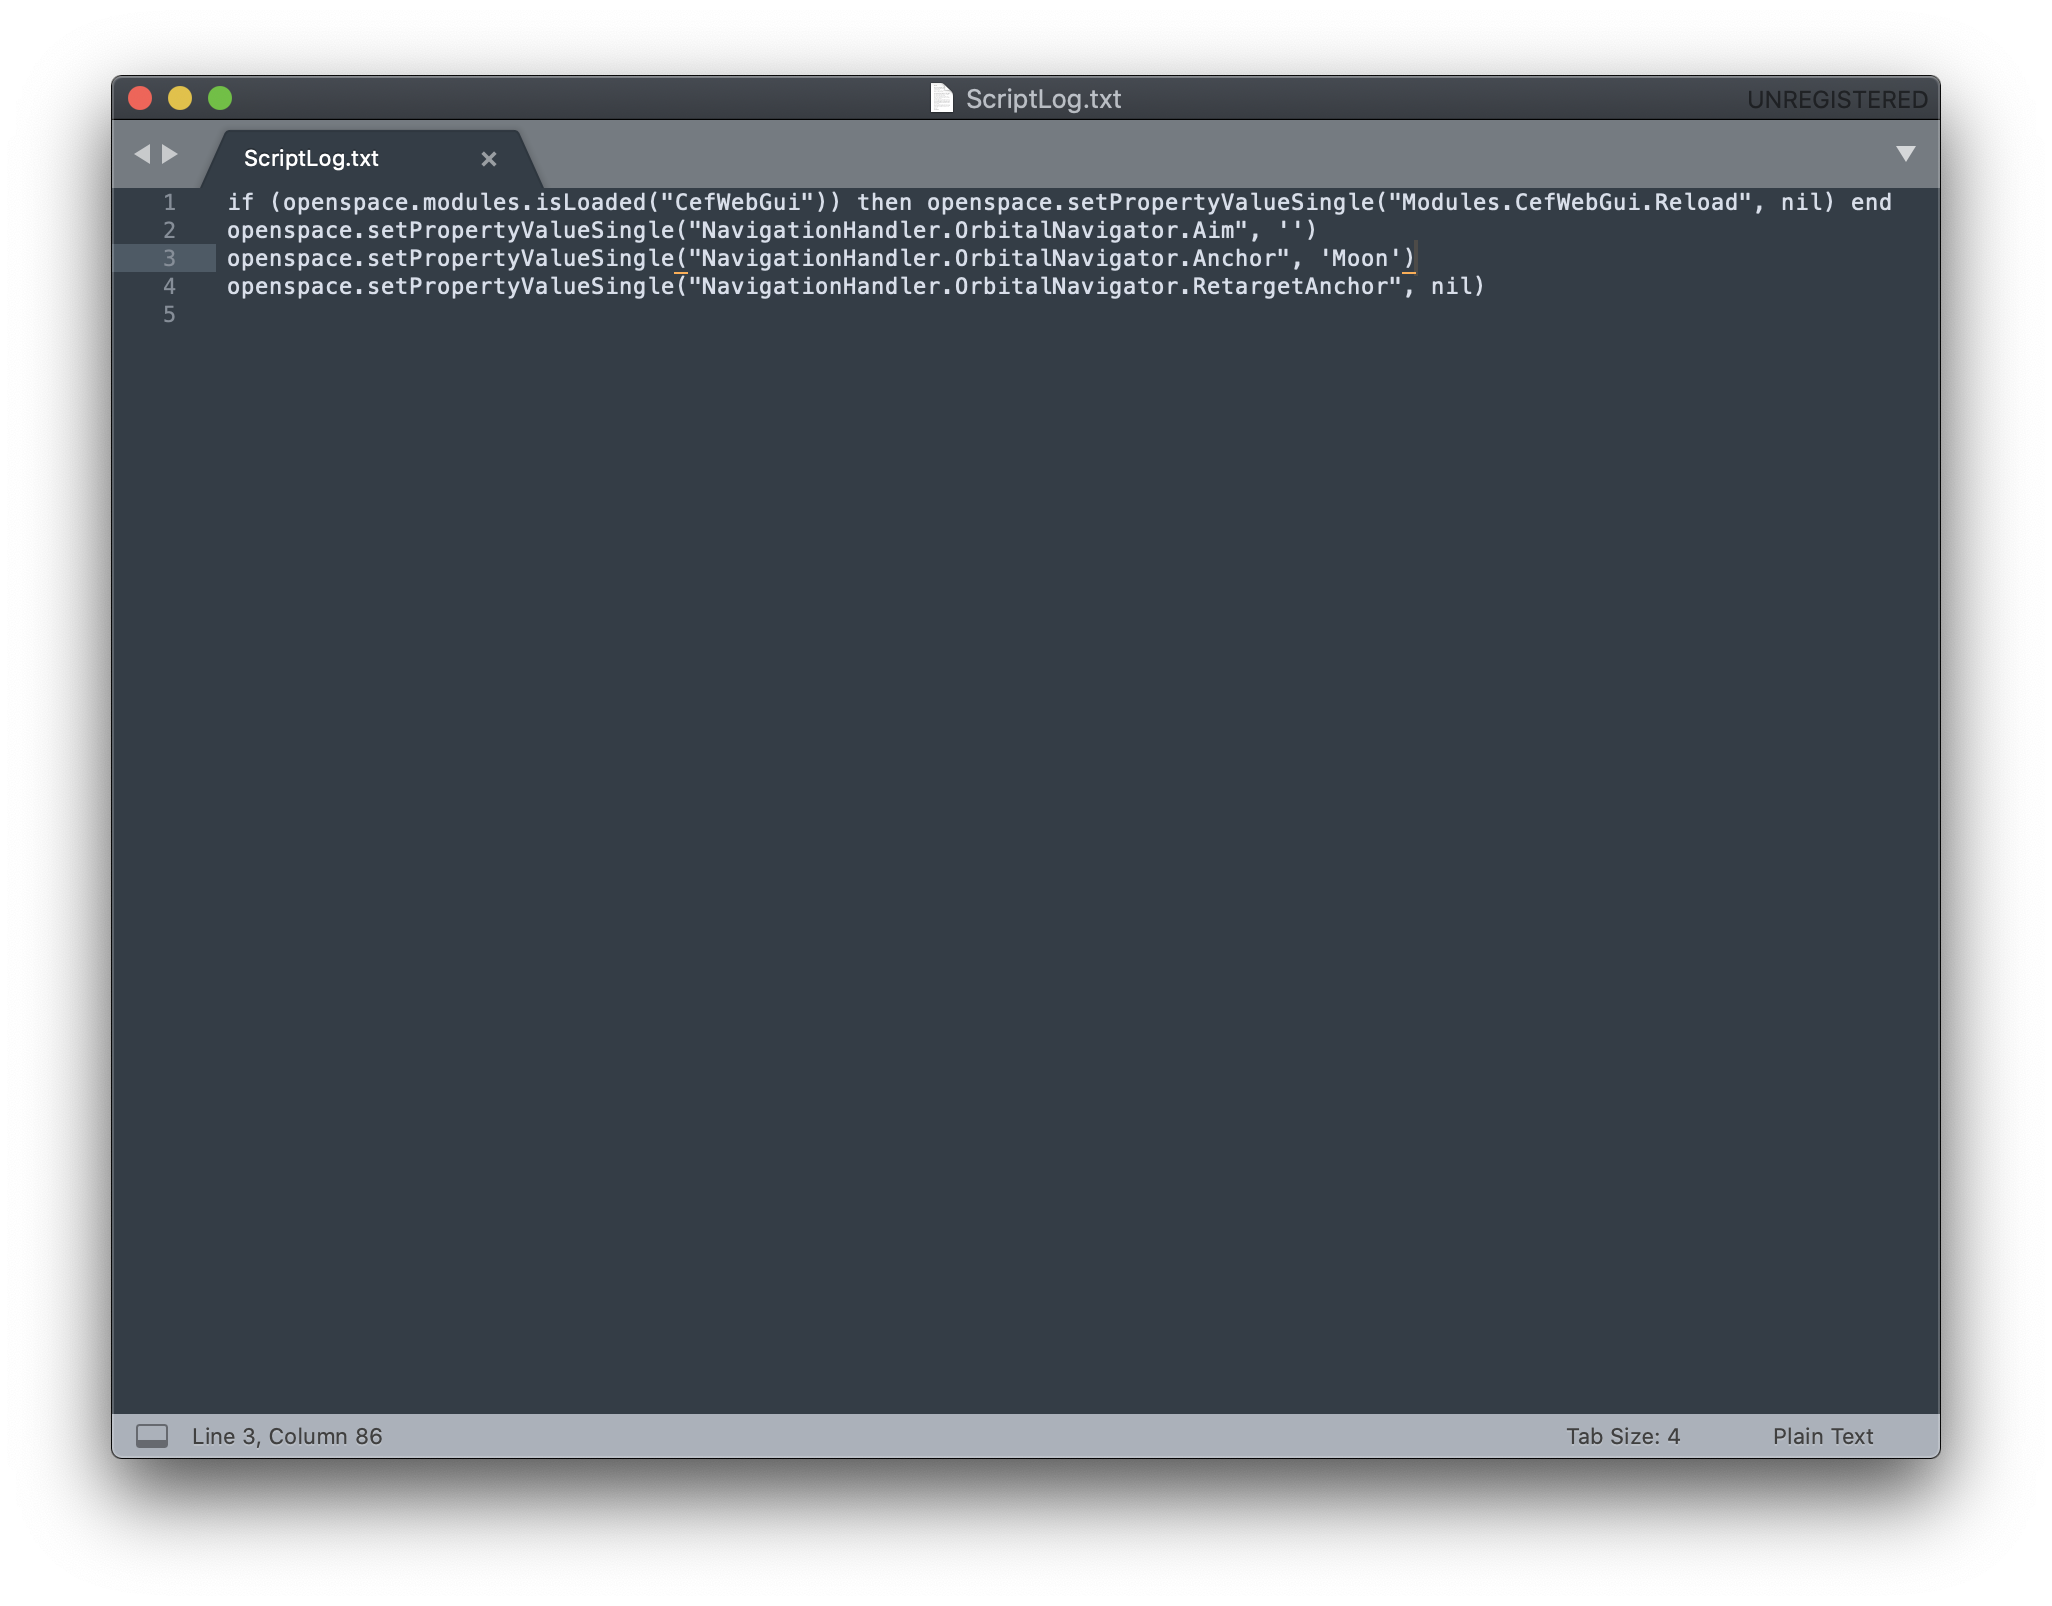The width and height of the screenshot is (2052, 1606).
Task: Open the tab list dropdown arrow
Action: [1905, 154]
